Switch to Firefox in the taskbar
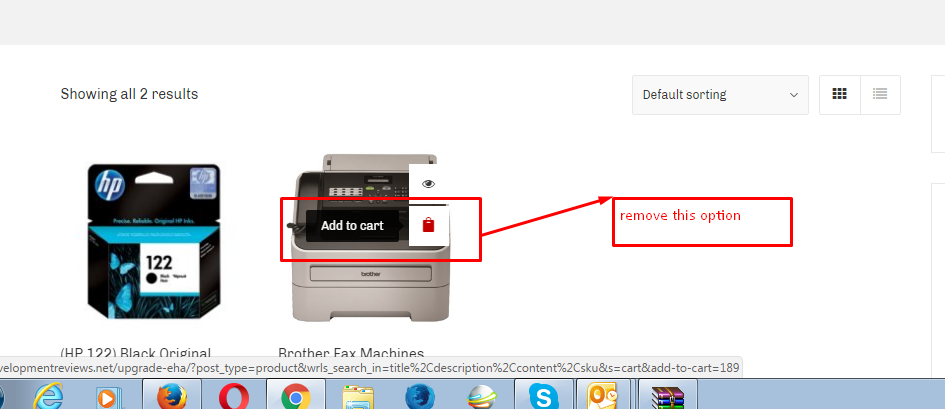 pyautogui.click(x=173, y=397)
